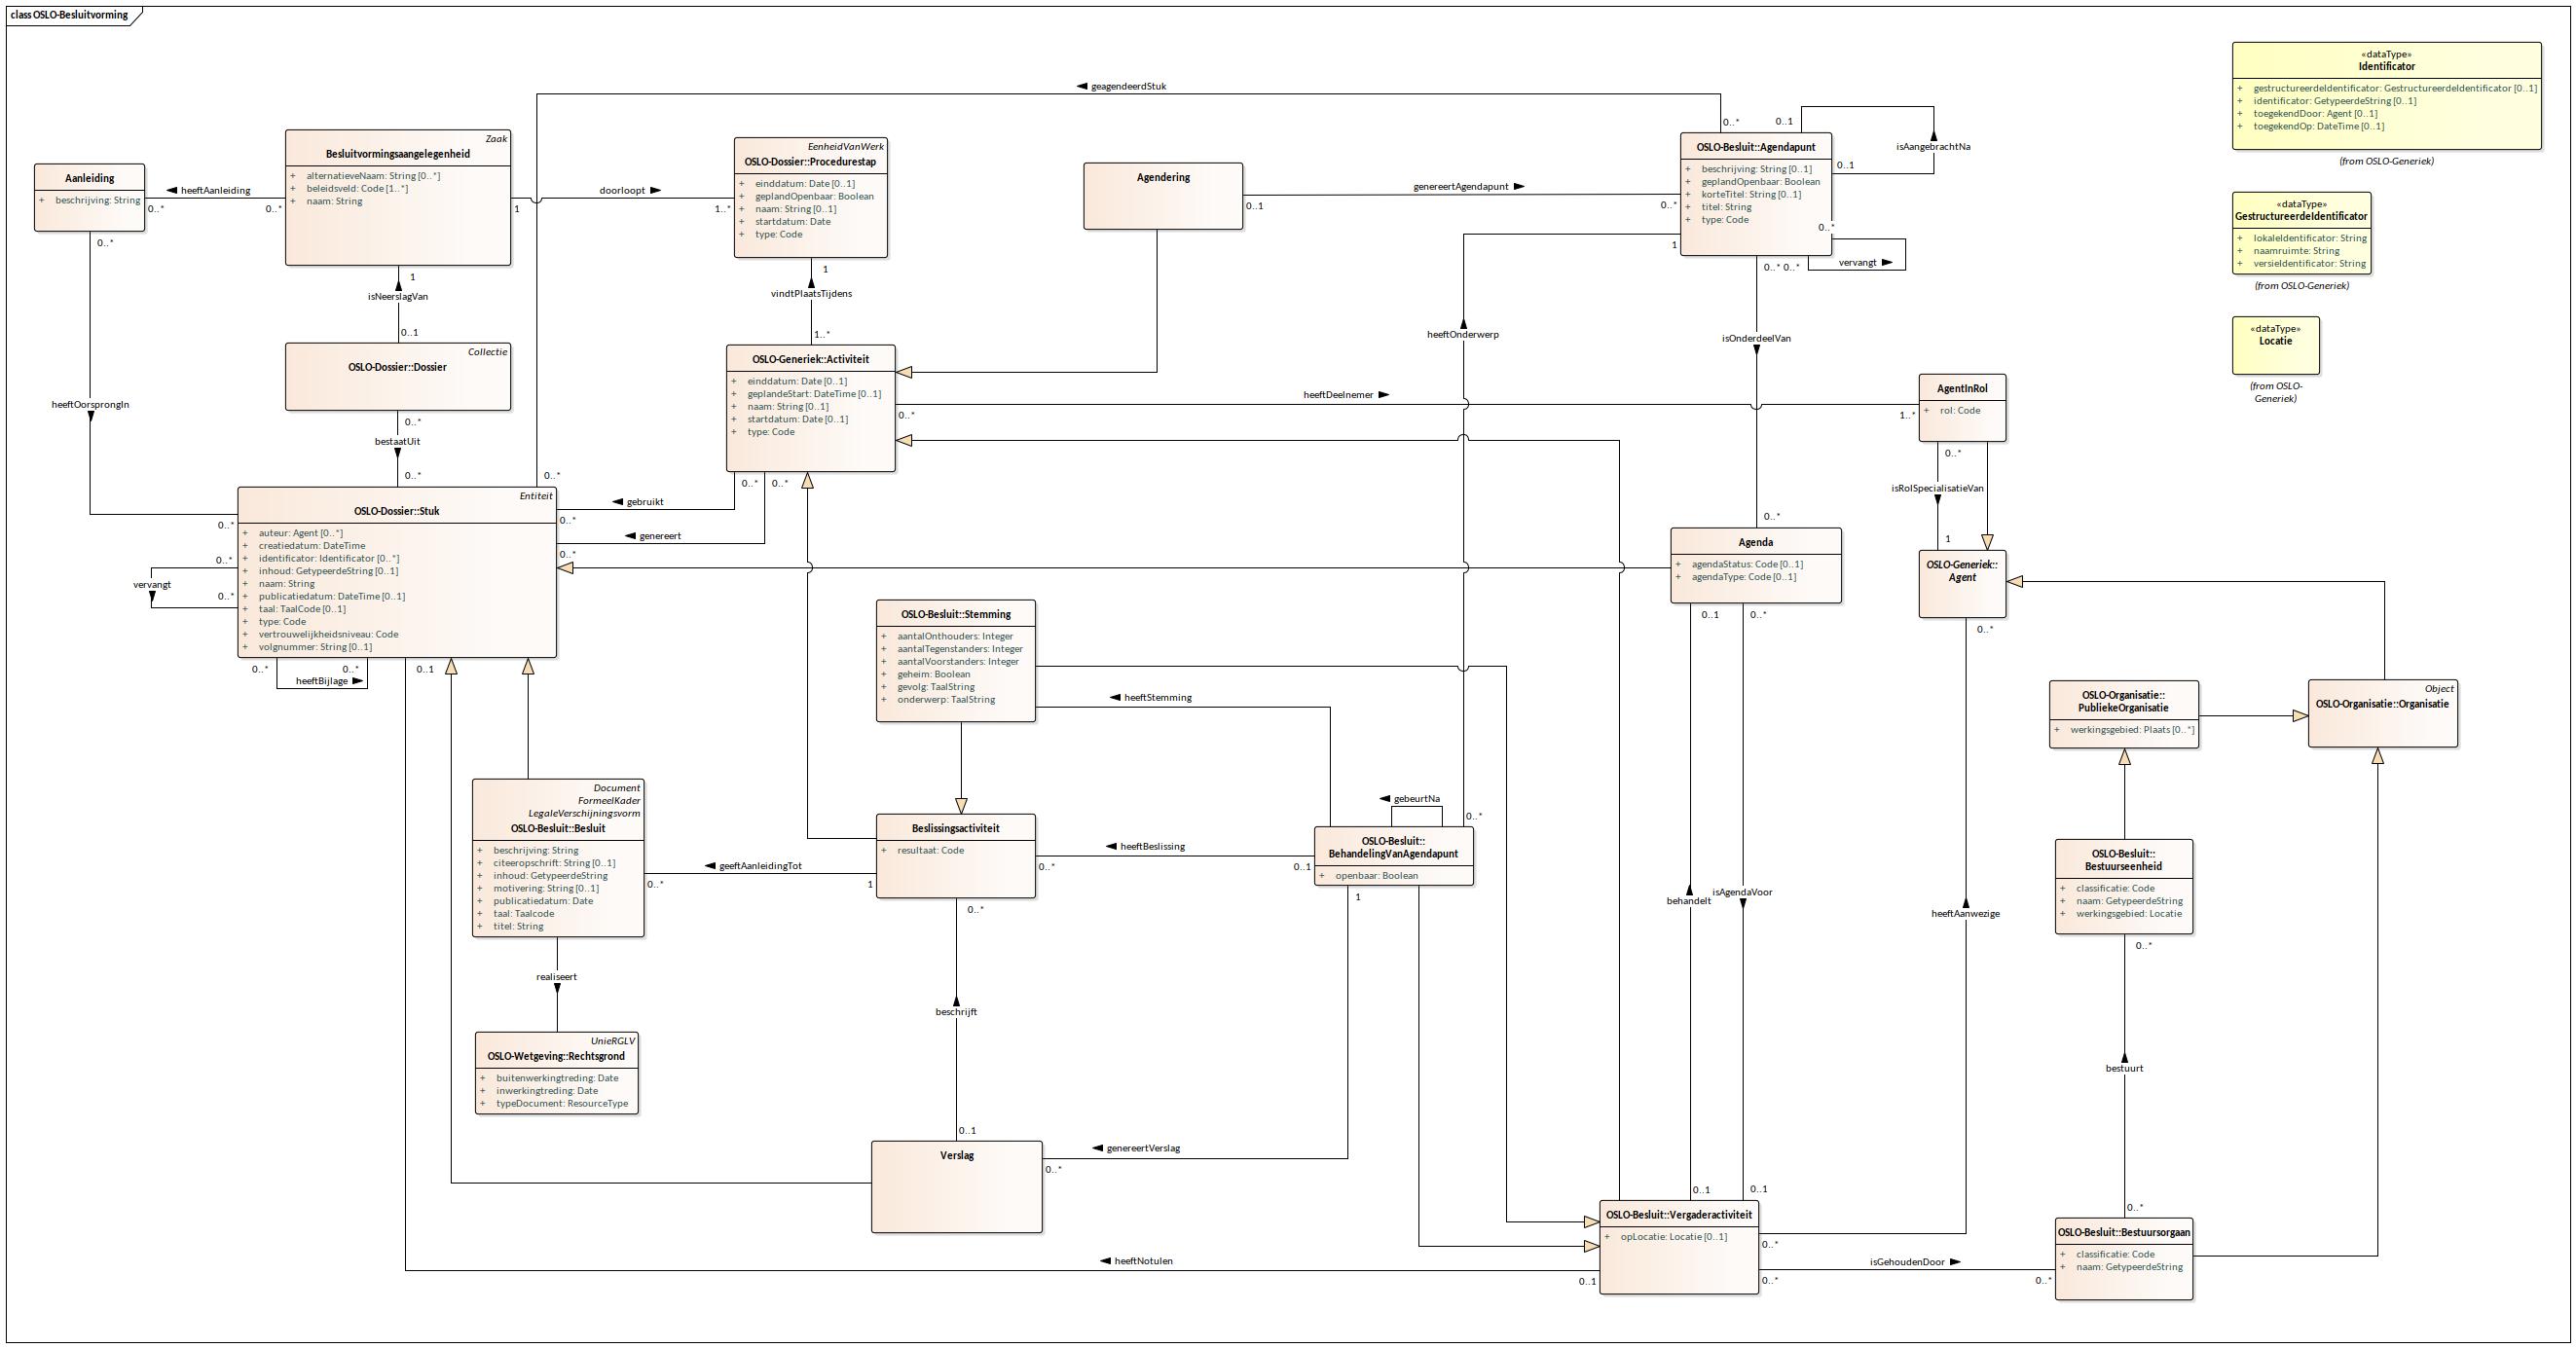Select the OSLO-Dossier::Procedurestap class

tap(810, 162)
